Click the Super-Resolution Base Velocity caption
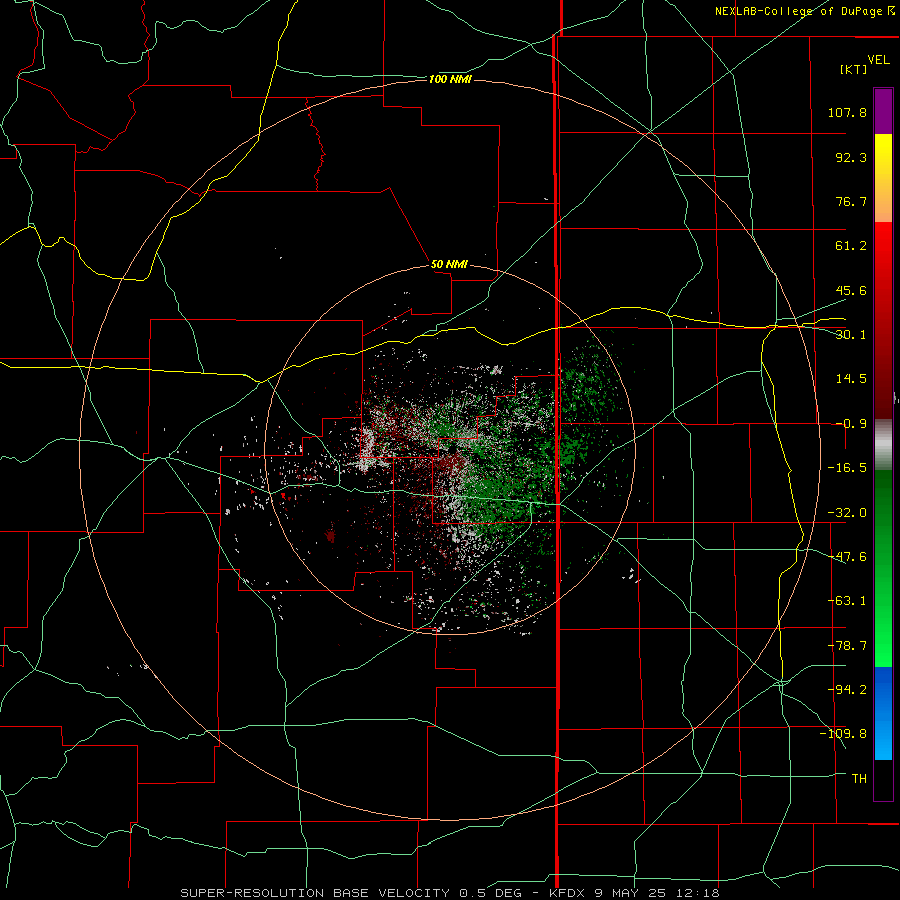This screenshot has width=900, height=900. tap(450, 893)
